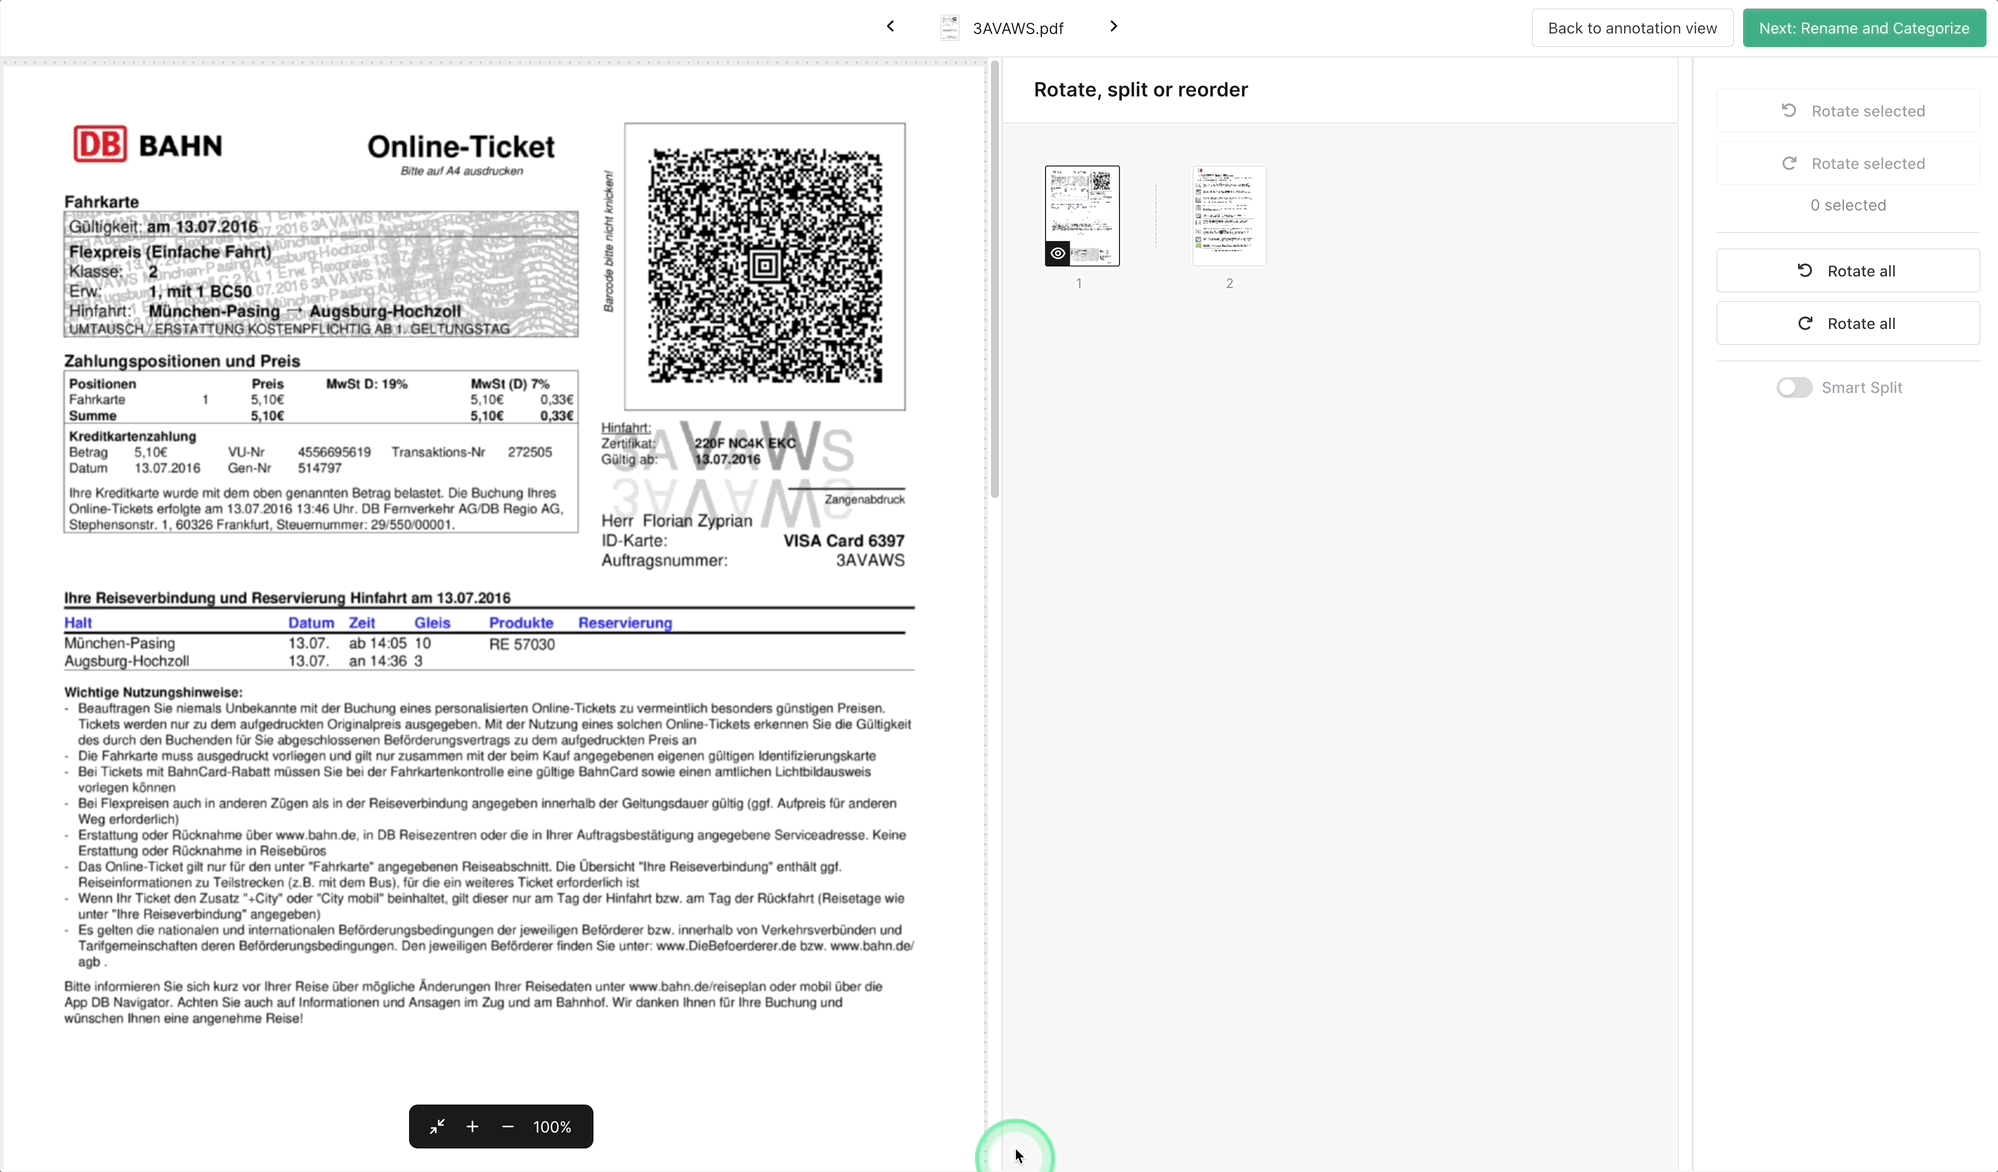The width and height of the screenshot is (1998, 1172).
Task: Select the 'Rotate, split or reorder' panel header
Action: pos(1141,89)
